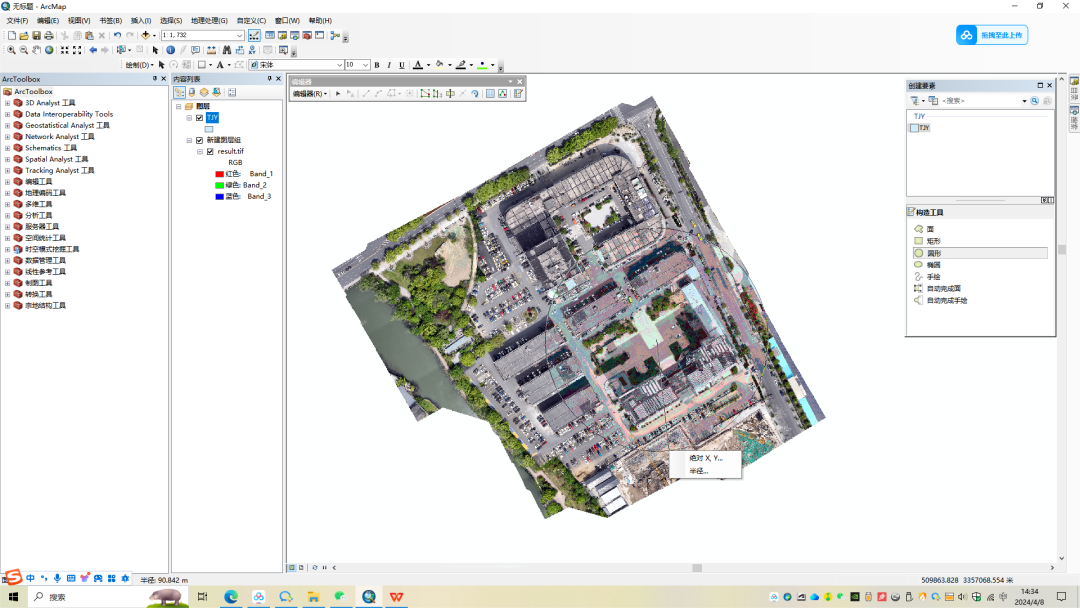The width and height of the screenshot is (1080, 608).
Task: Uncheck the result.tif layer visibility
Action: coord(211,151)
